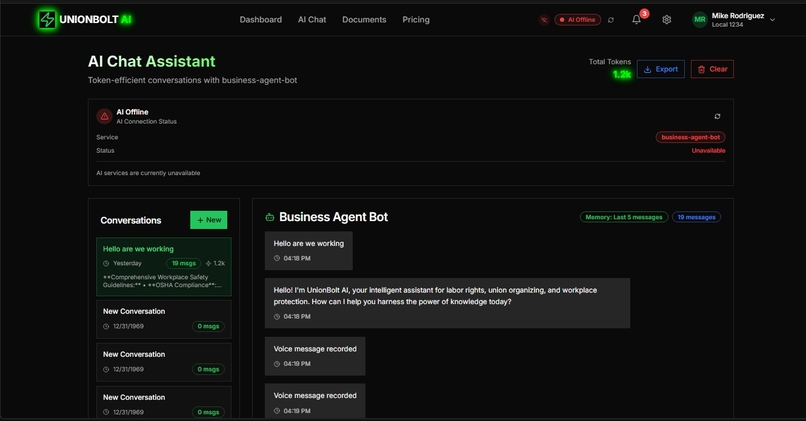The width and height of the screenshot is (806, 421).
Task: Click the red AI Offline warning triangle icon
Action: [104, 116]
